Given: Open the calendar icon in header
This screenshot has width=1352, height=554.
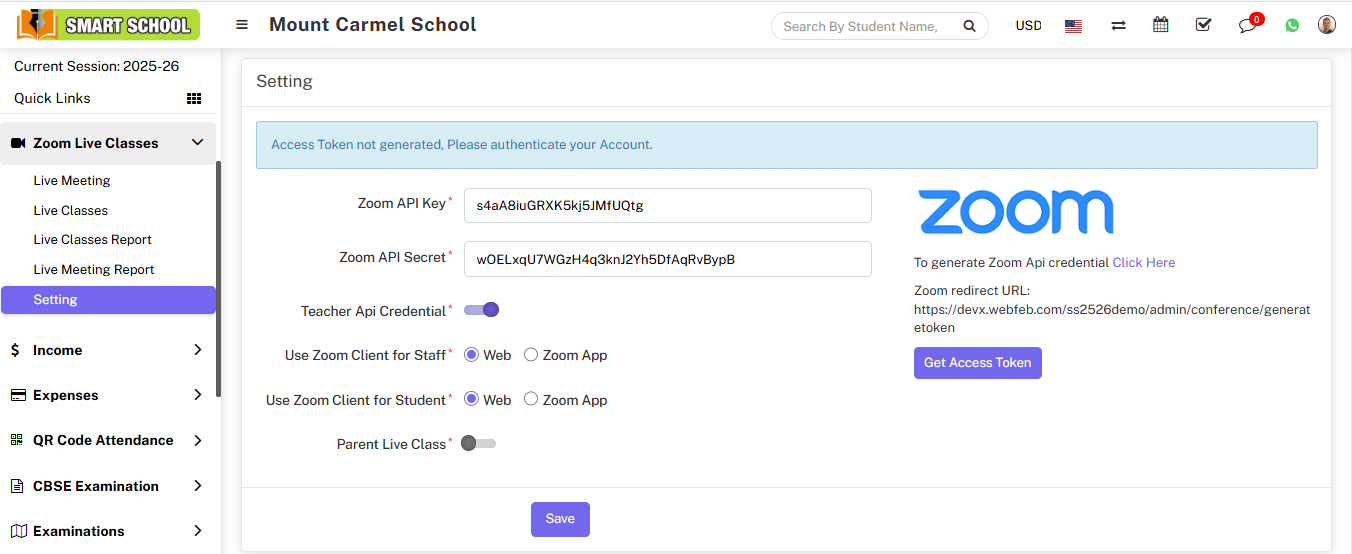Looking at the screenshot, I should point(1160,25).
